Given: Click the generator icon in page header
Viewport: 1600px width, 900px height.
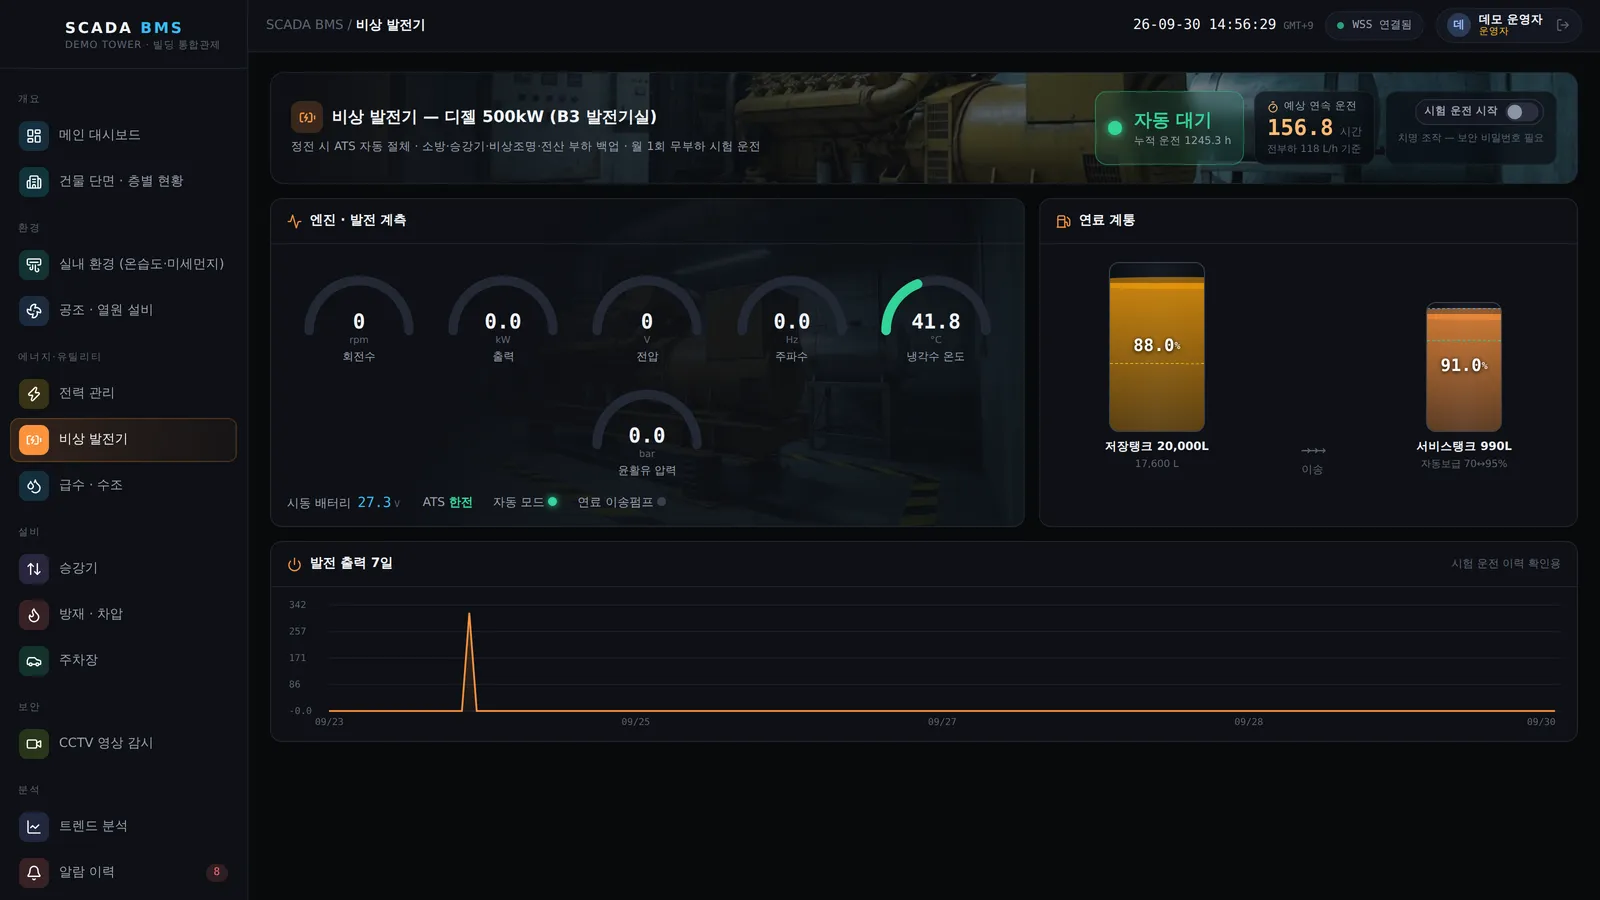Looking at the screenshot, I should (307, 117).
